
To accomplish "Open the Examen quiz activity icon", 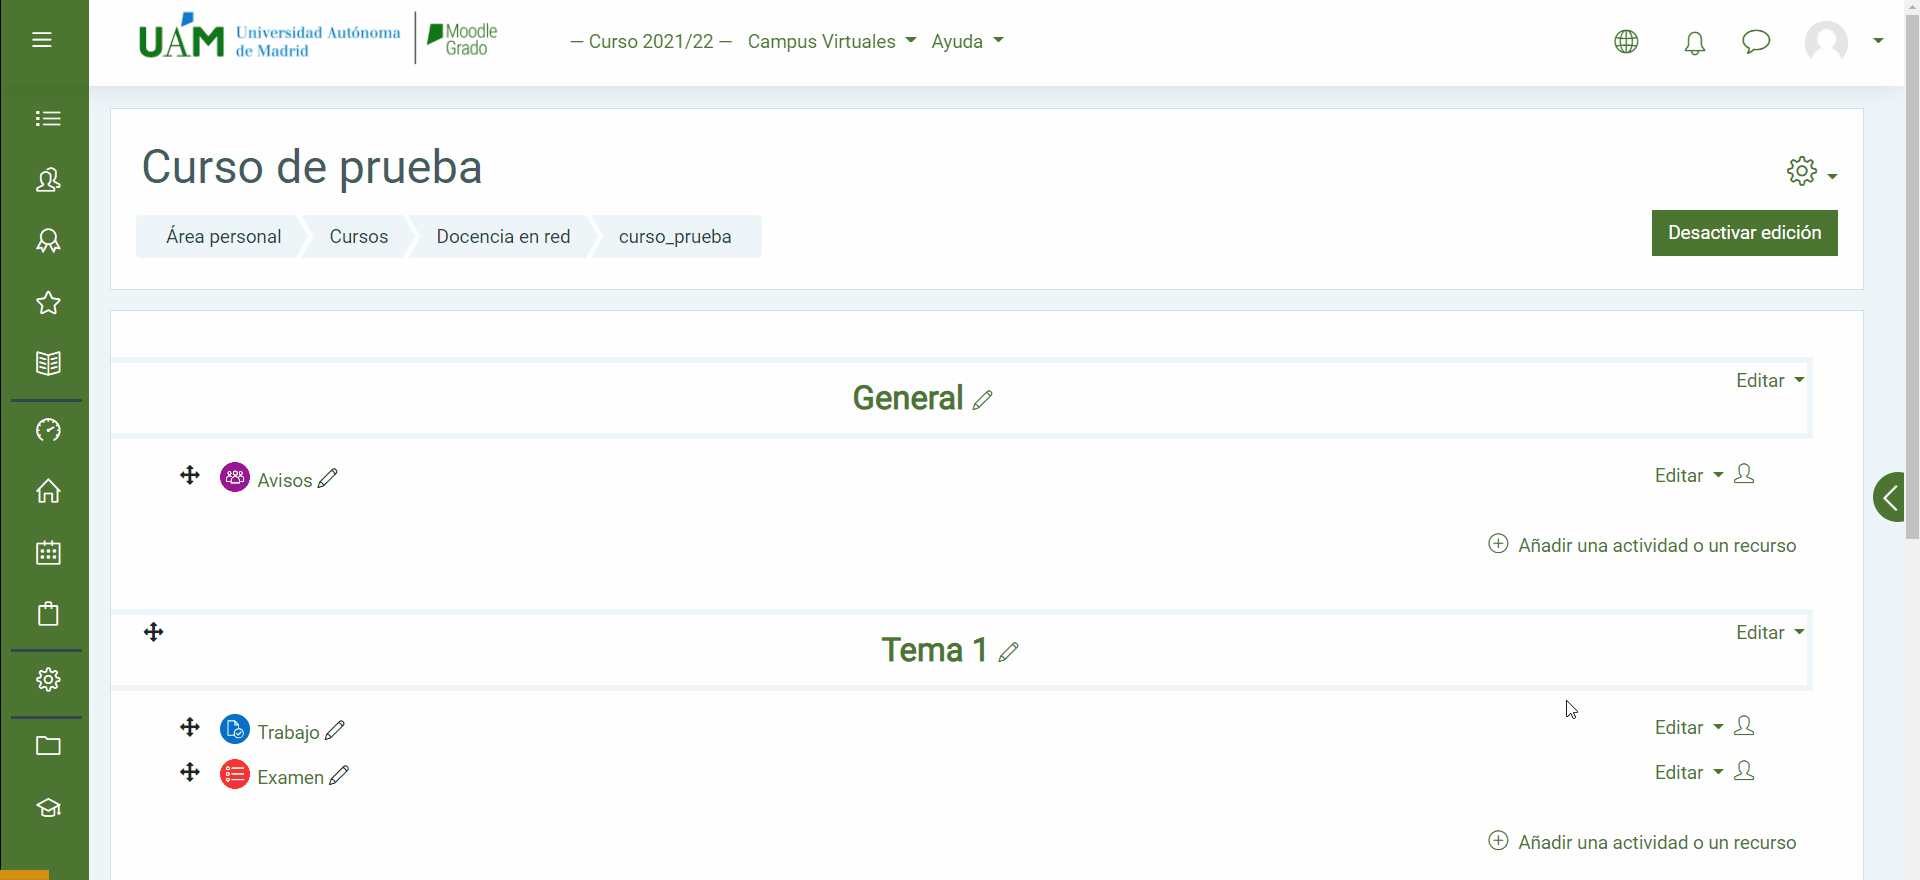I will [x=235, y=775].
